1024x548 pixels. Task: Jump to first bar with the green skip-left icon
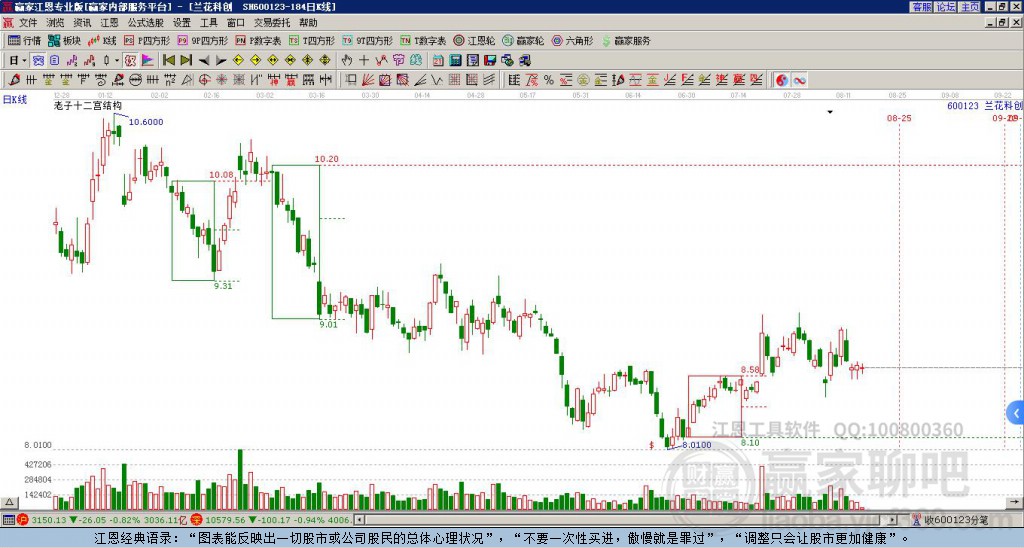pos(168,61)
